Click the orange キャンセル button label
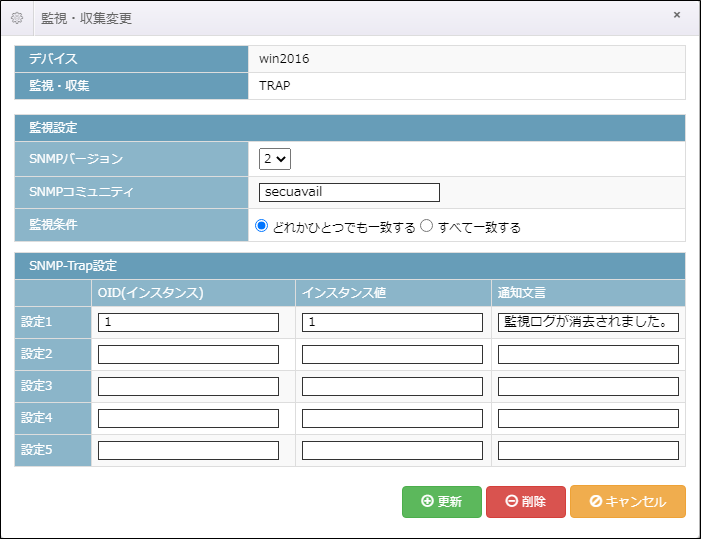 click(636, 501)
